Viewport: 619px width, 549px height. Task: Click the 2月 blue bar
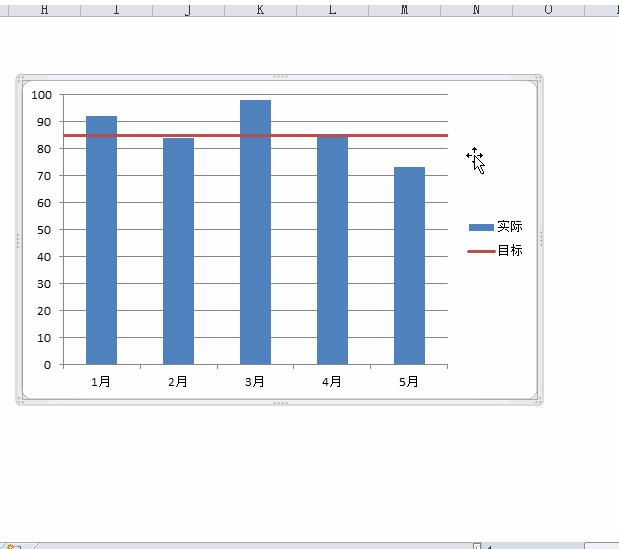(x=178, y=251)
